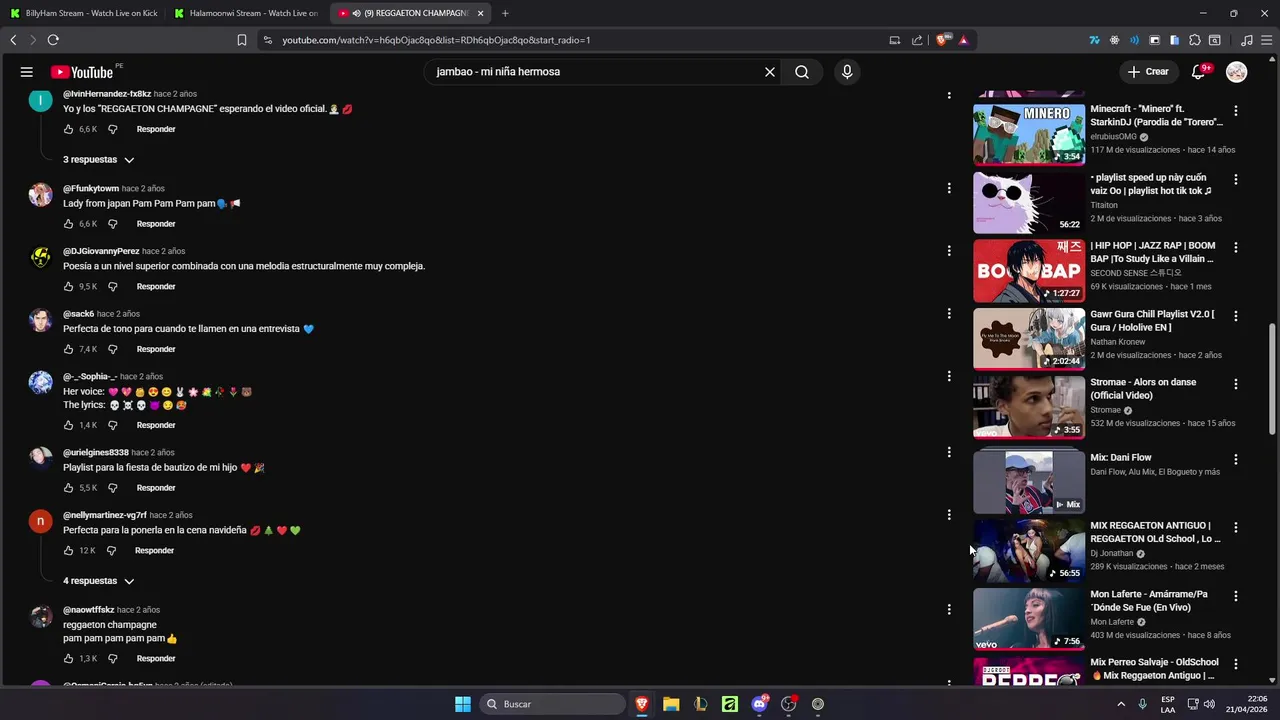Viewport: 1280px width, 720px height.
Task: Click the magnifier search button
Action: (802, 72)
